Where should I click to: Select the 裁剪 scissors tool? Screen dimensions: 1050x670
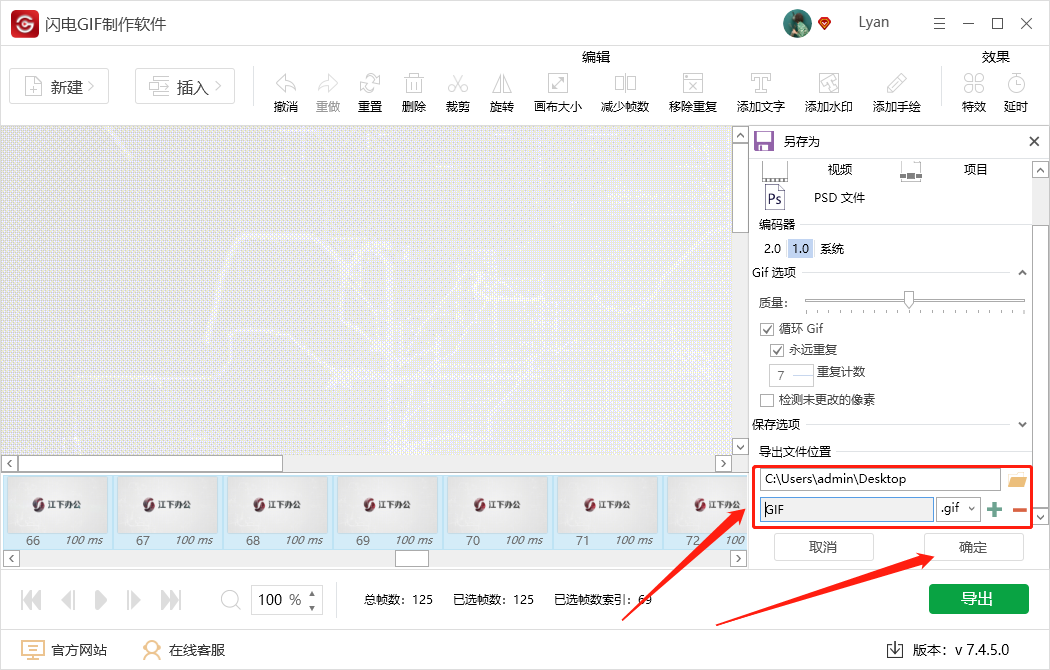coord(458,84)
